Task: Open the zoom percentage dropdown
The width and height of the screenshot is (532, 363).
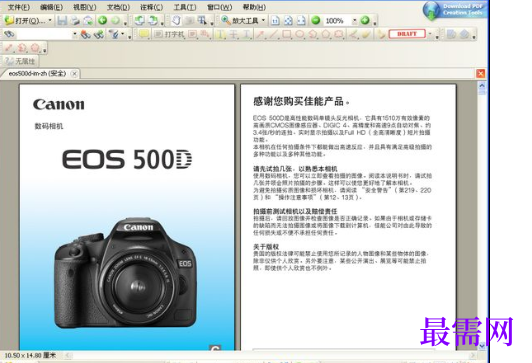Action: [x=354, y=21]
